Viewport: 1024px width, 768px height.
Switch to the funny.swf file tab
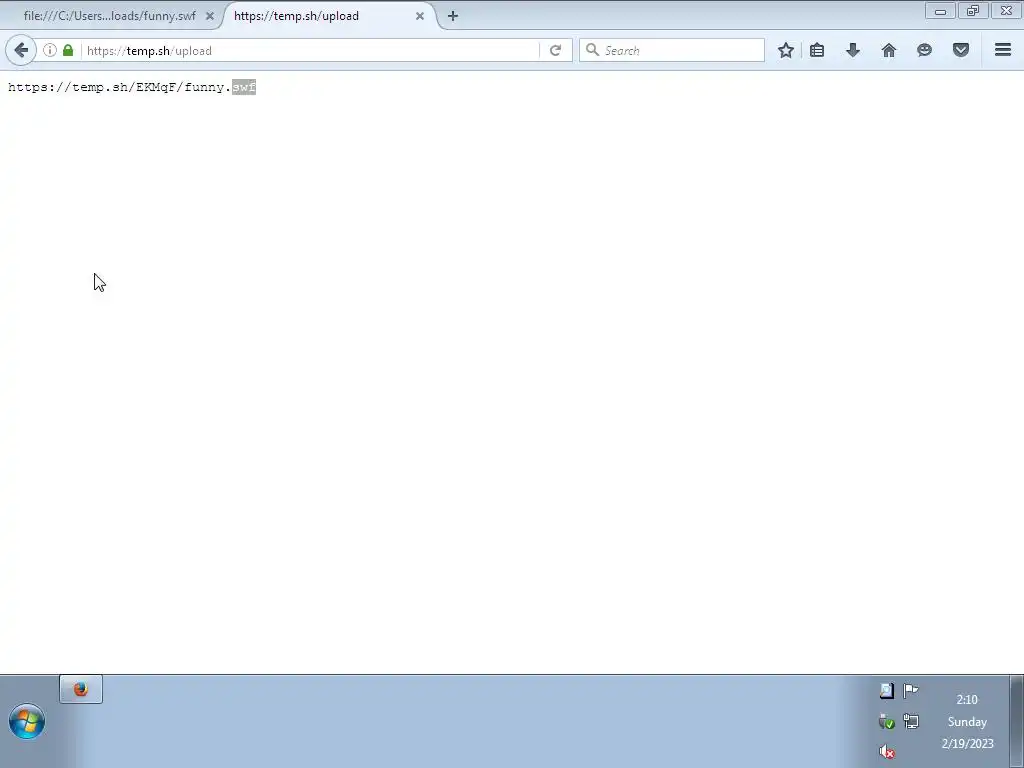[x=110, y=16]
